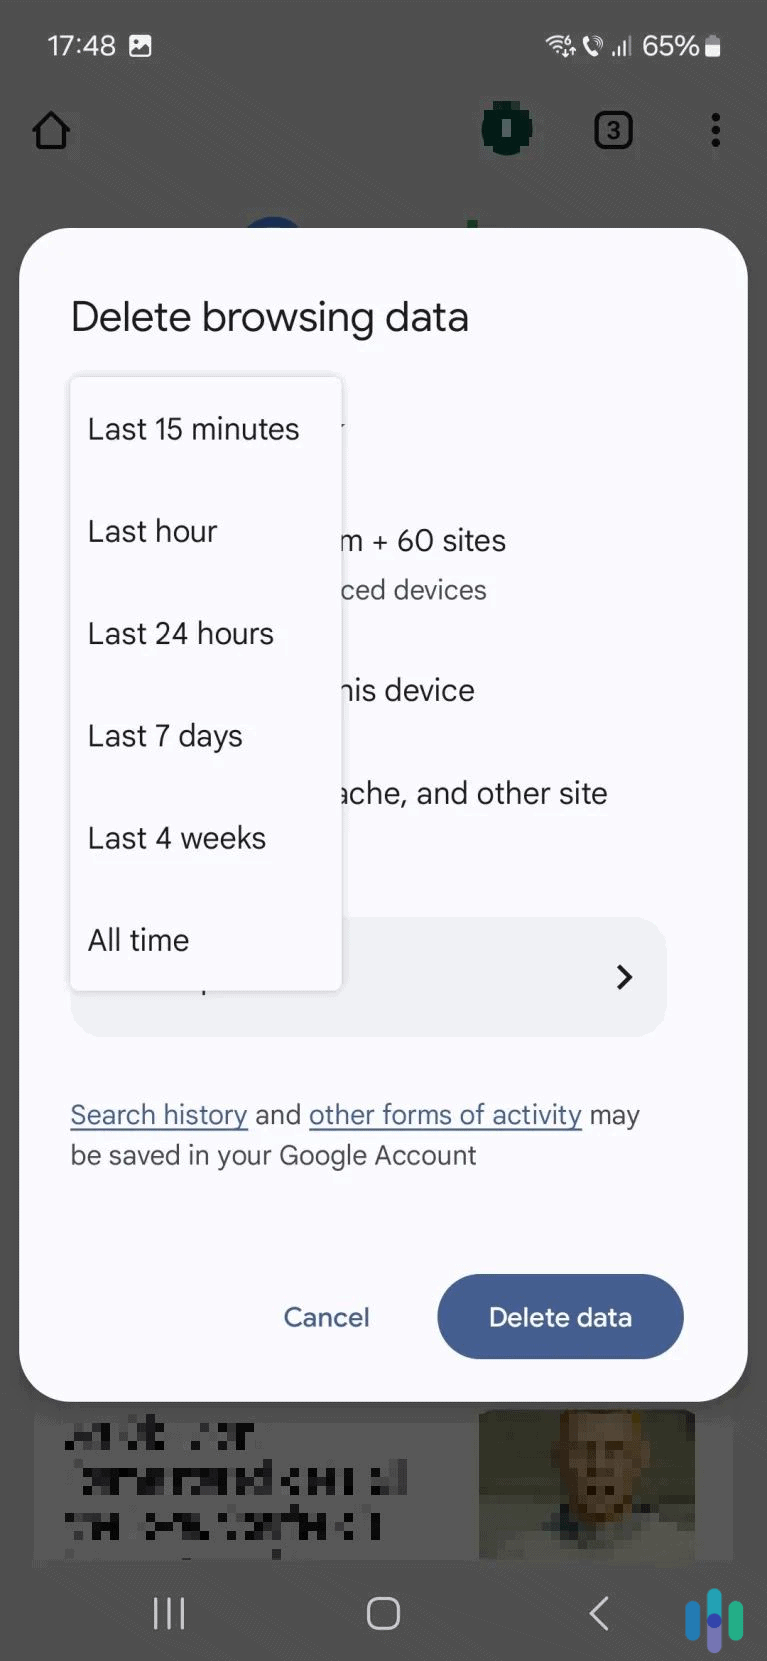
Task: Open the Chrome three-dot overflow menu
Action: coord(715,129)
